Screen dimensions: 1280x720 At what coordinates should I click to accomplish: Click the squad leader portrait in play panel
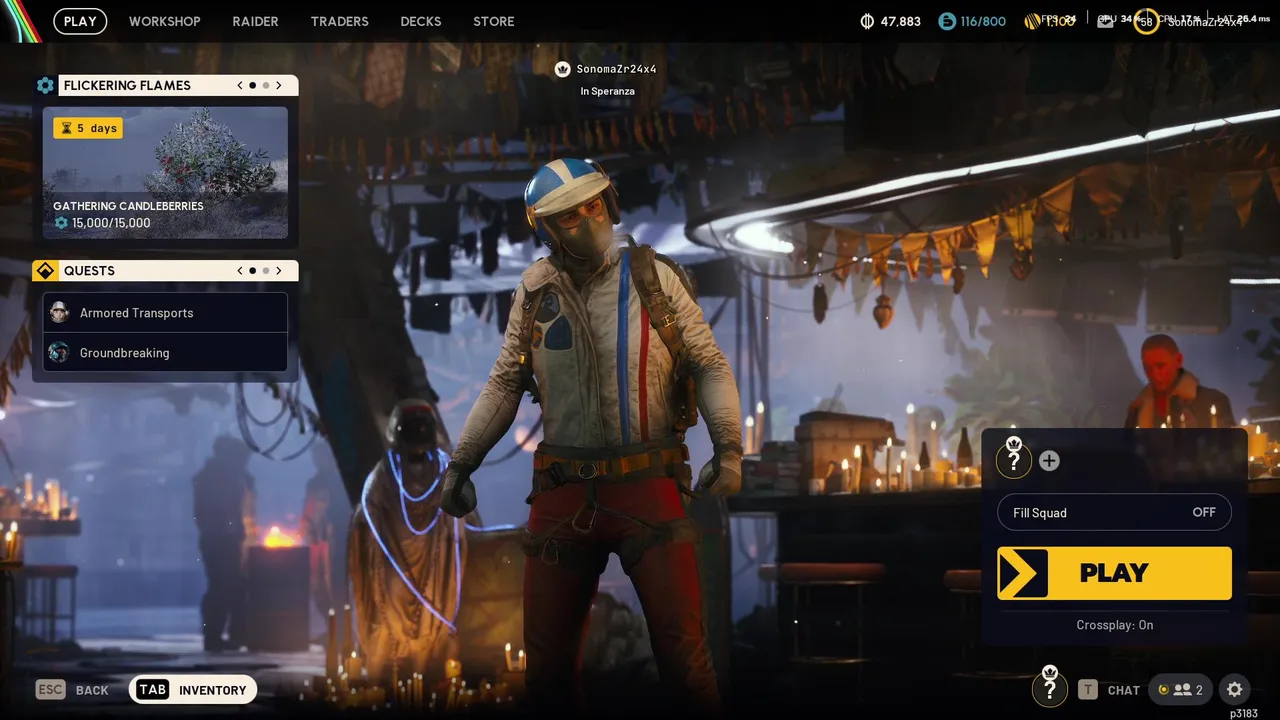click(1014, 460)
